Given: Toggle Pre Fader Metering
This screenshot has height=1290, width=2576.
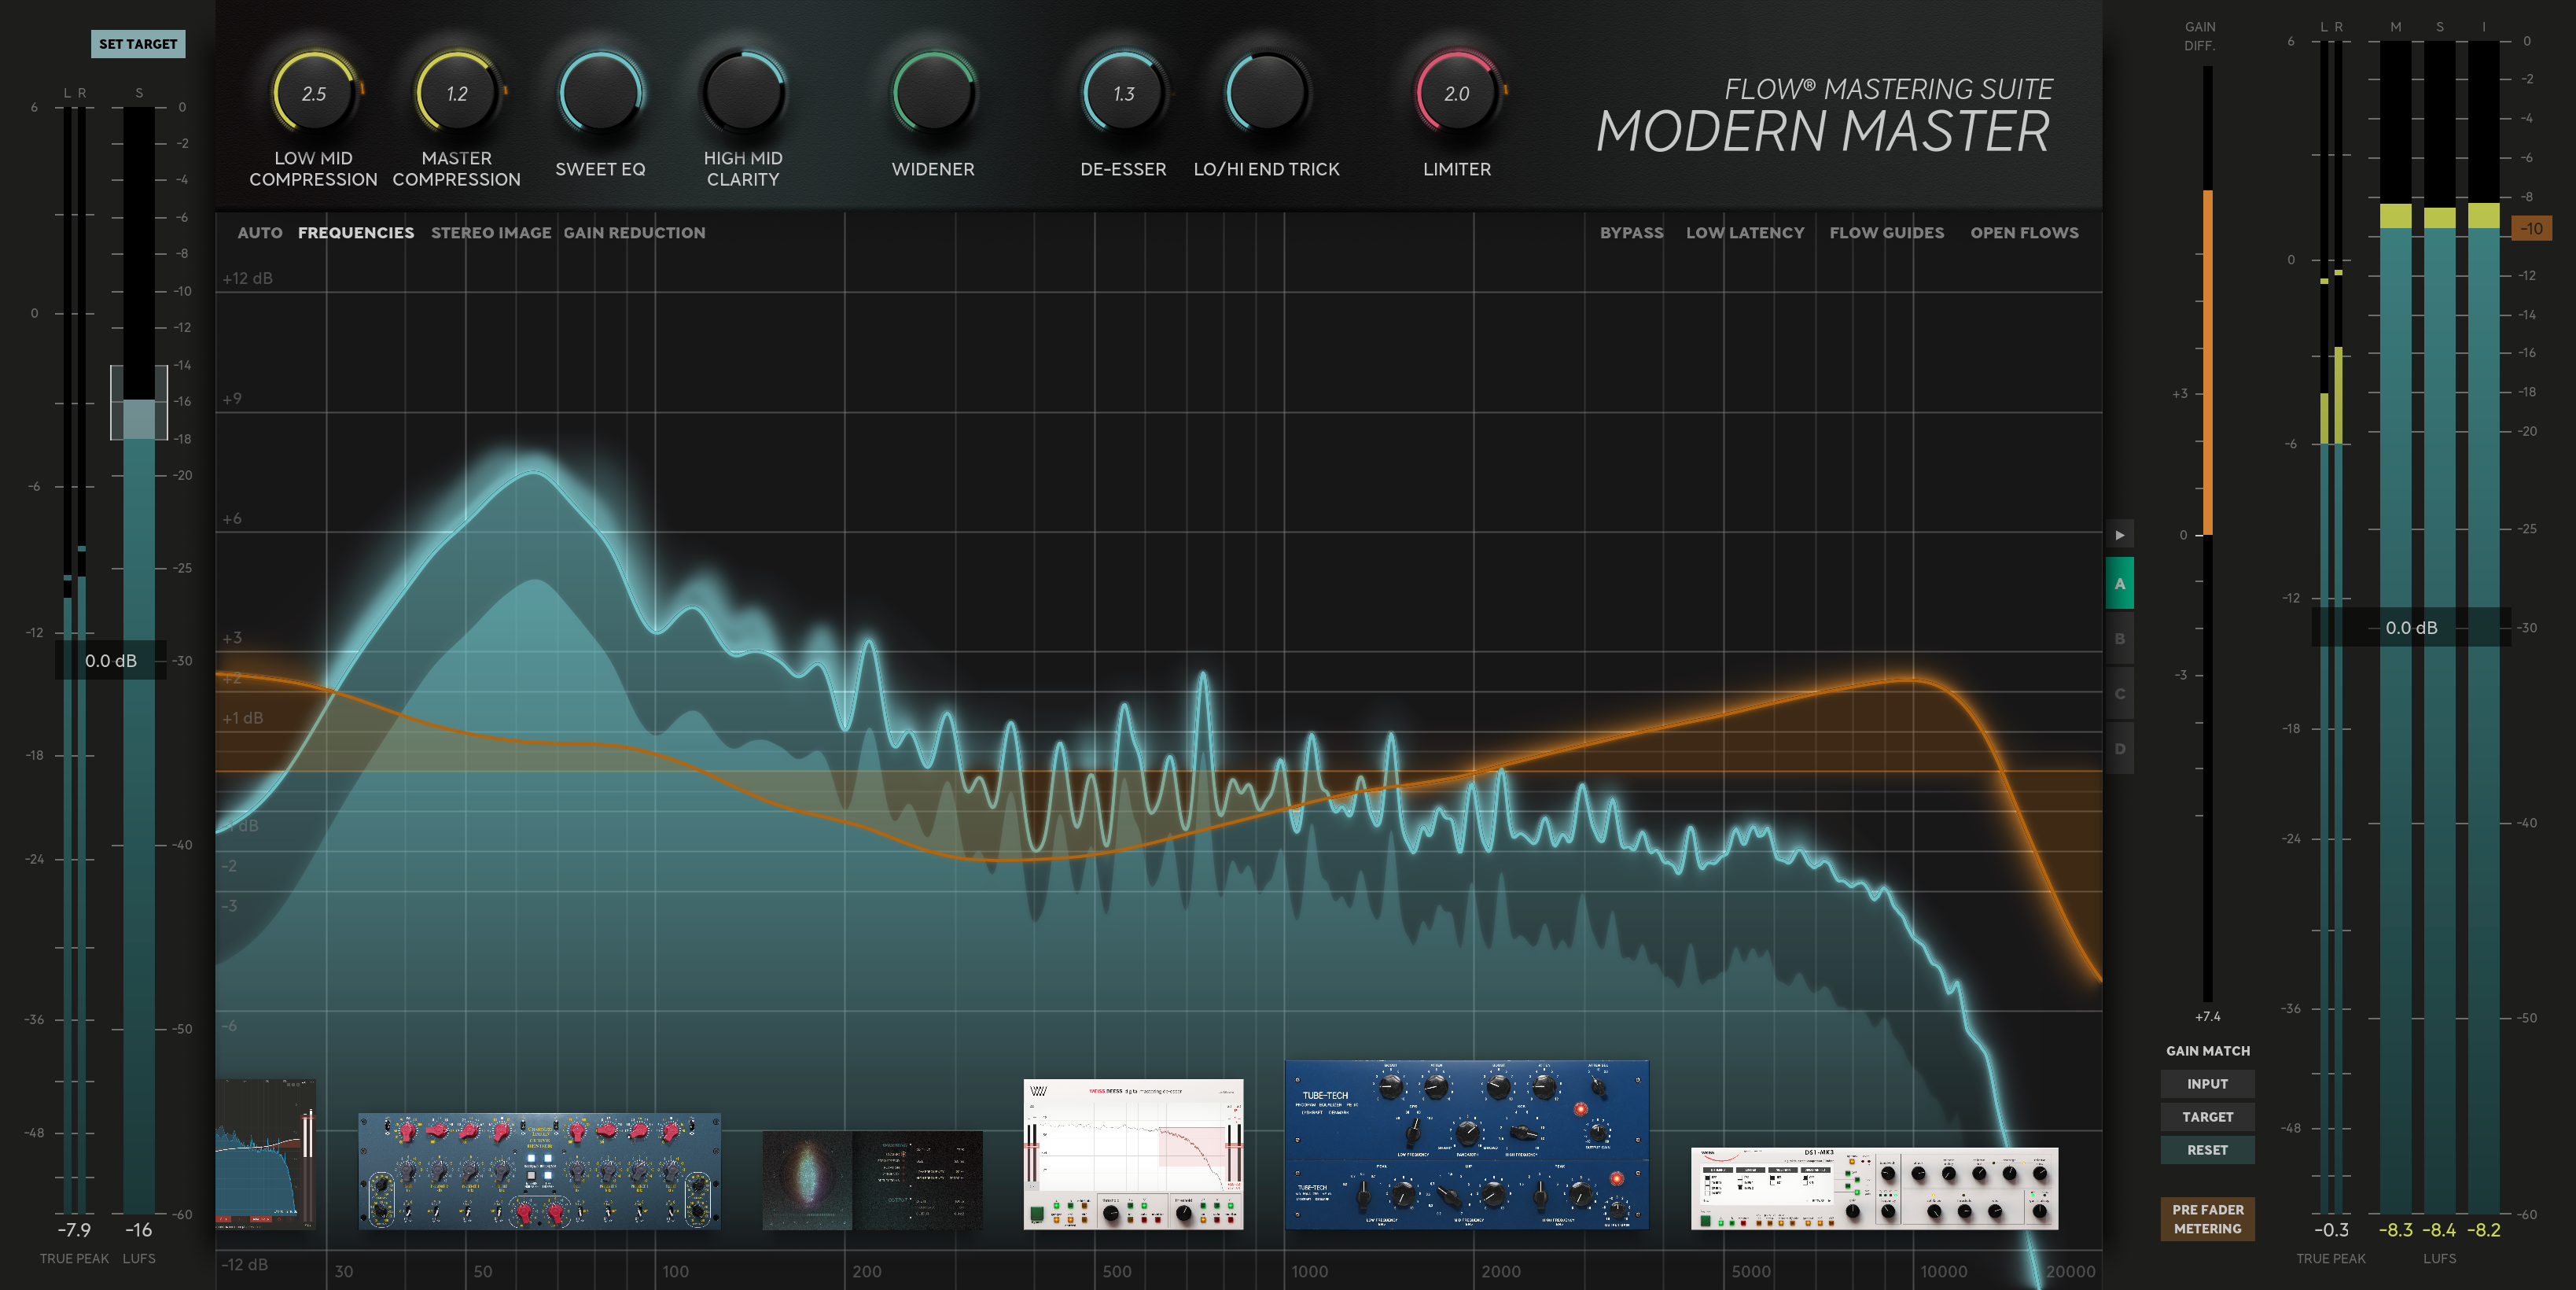Looking at the screenshot, I should [x=2207, y=1219].
